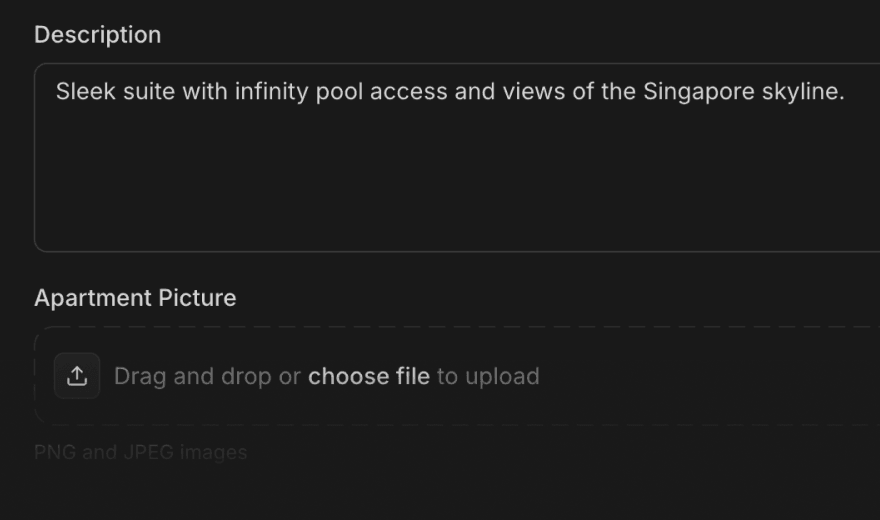Click the word "JPEG" in the hint
Viewport: 880px width, 520px height.
[150, 452]
